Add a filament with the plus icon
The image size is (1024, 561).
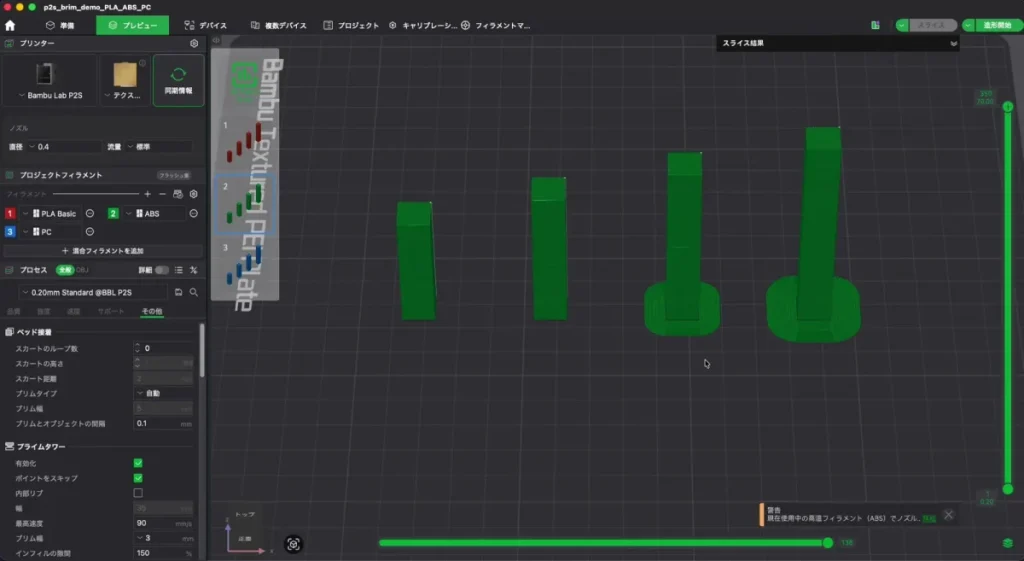(x=148, y=194)
